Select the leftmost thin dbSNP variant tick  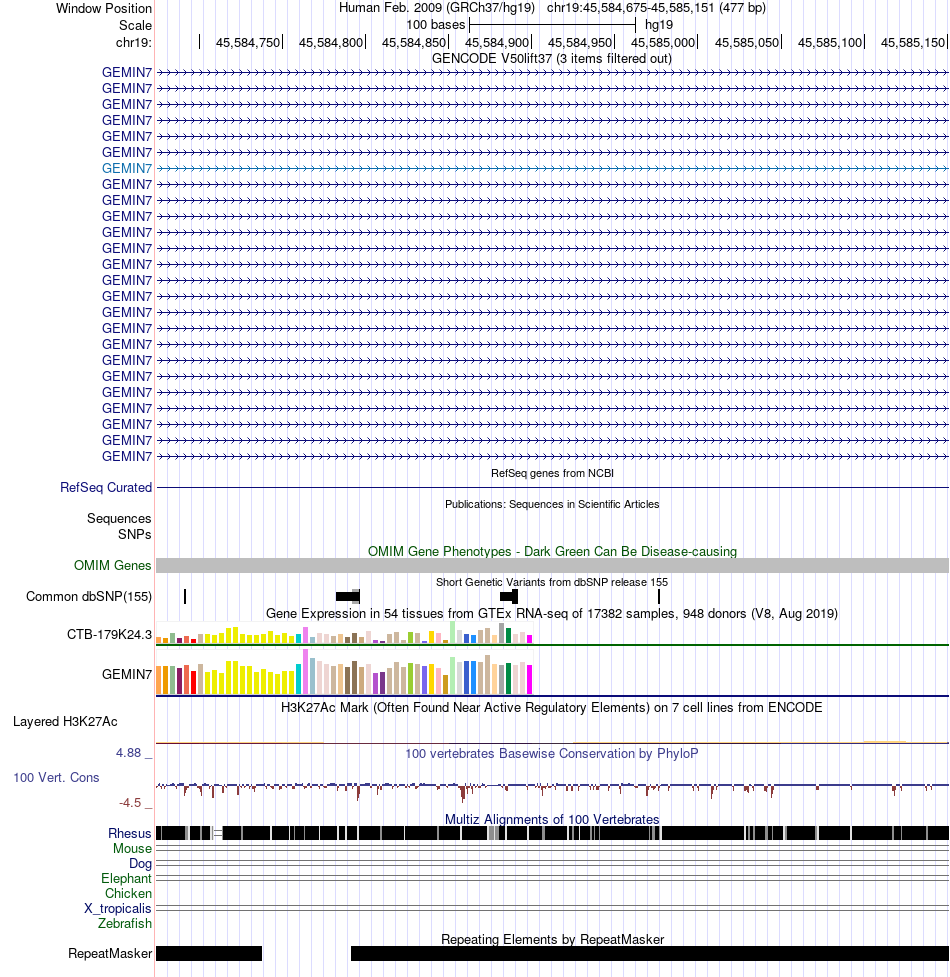pyautogui.click(x=185, y=596)
